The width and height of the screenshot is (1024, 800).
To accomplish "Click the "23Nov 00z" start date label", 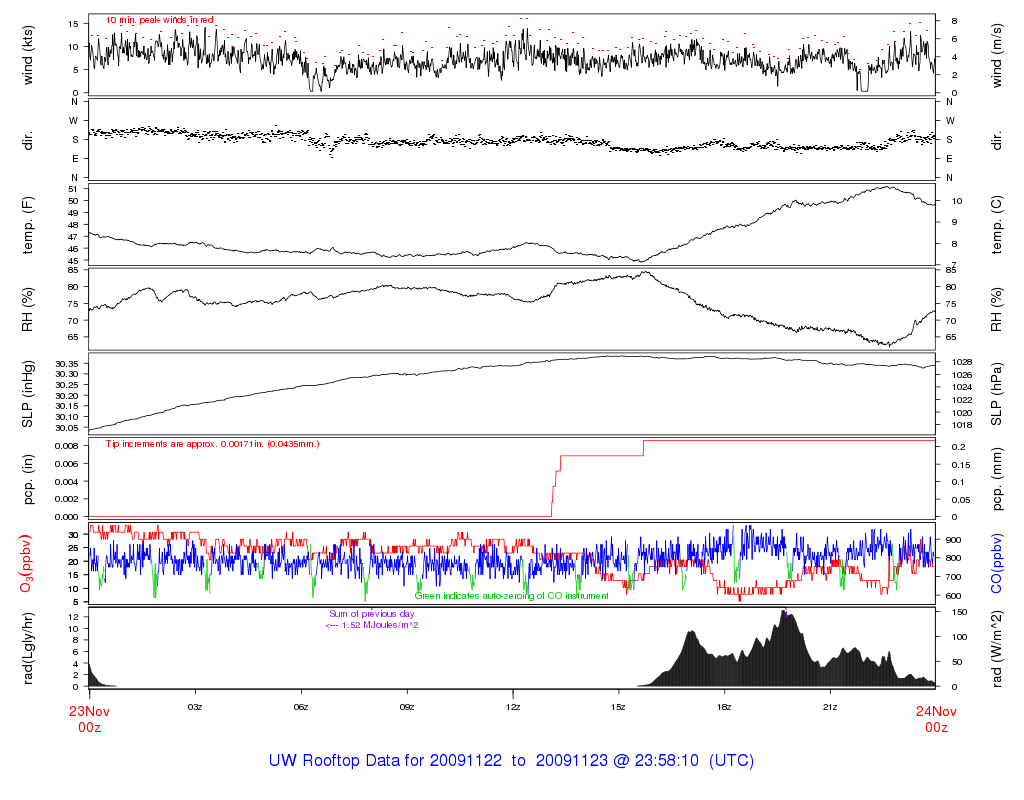I will tap(89, 719).
